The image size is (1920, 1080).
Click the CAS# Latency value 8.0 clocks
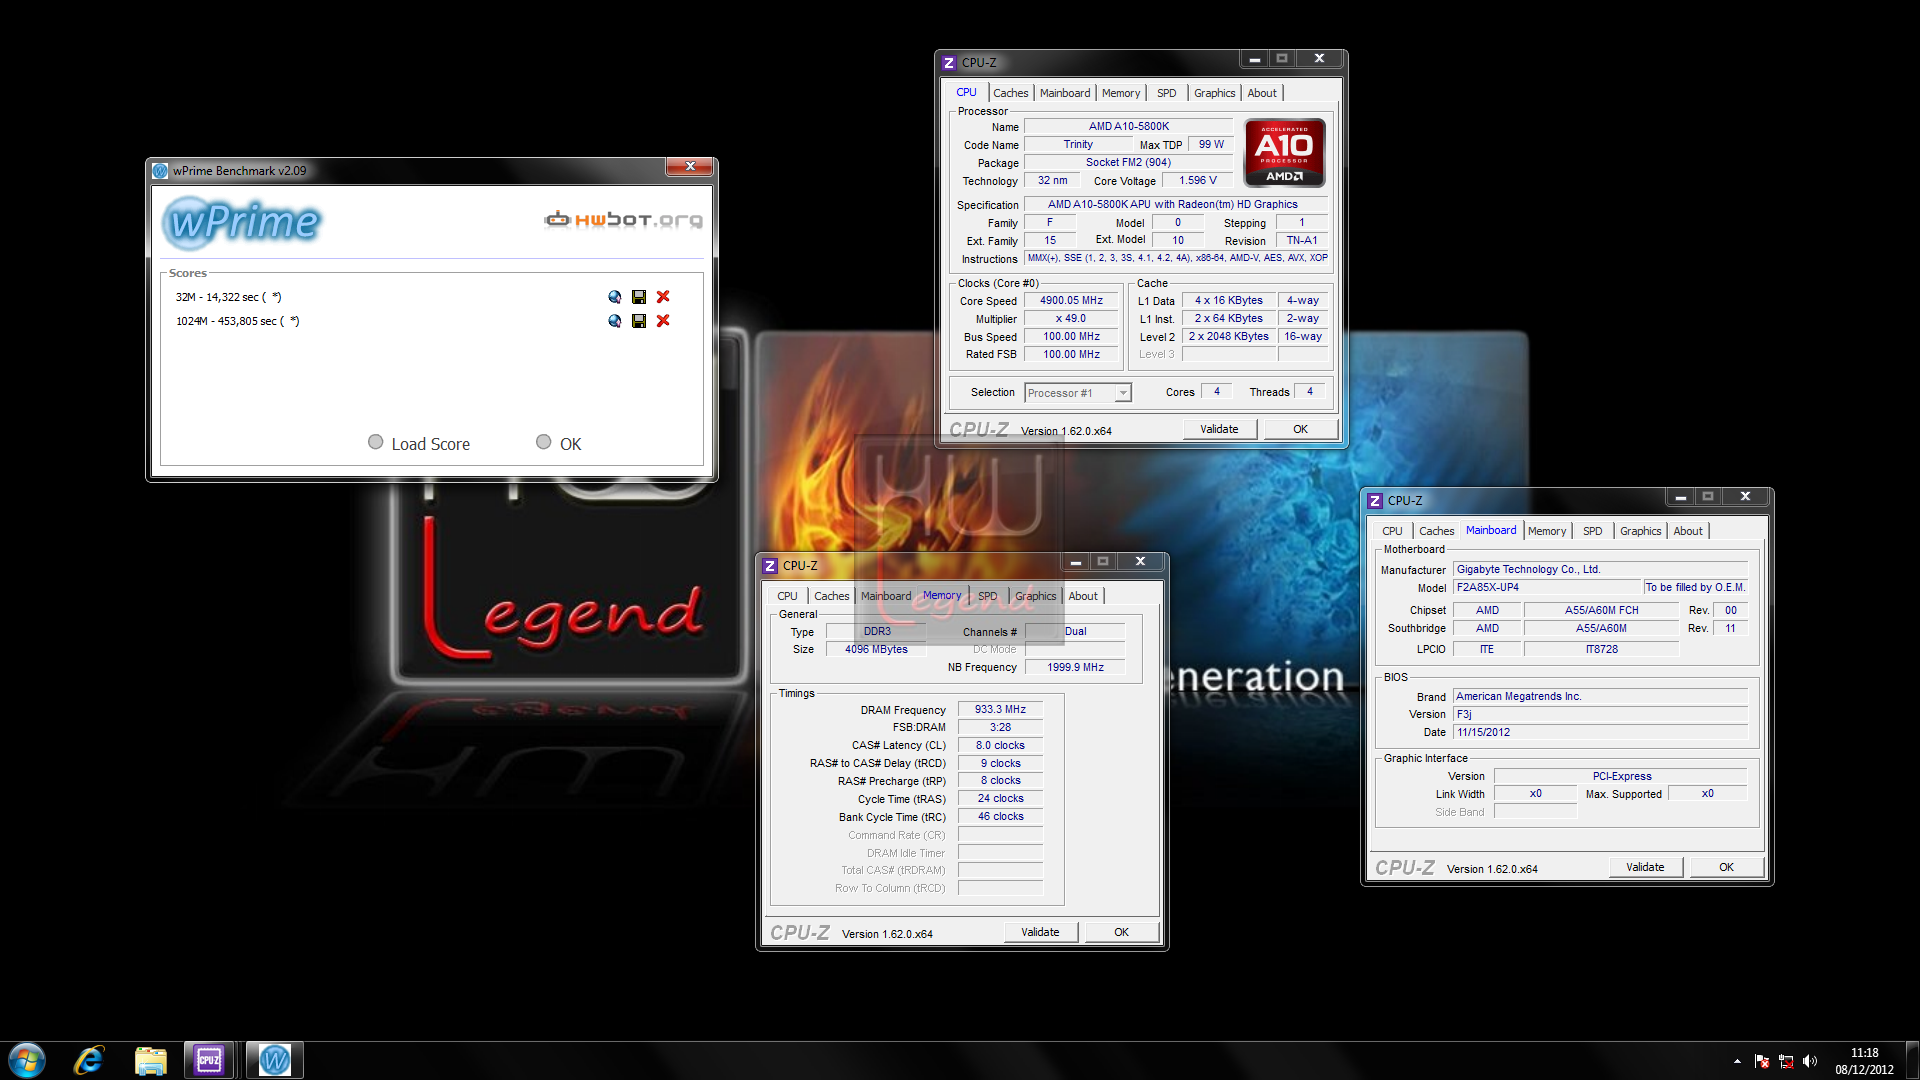(1000, 746)
